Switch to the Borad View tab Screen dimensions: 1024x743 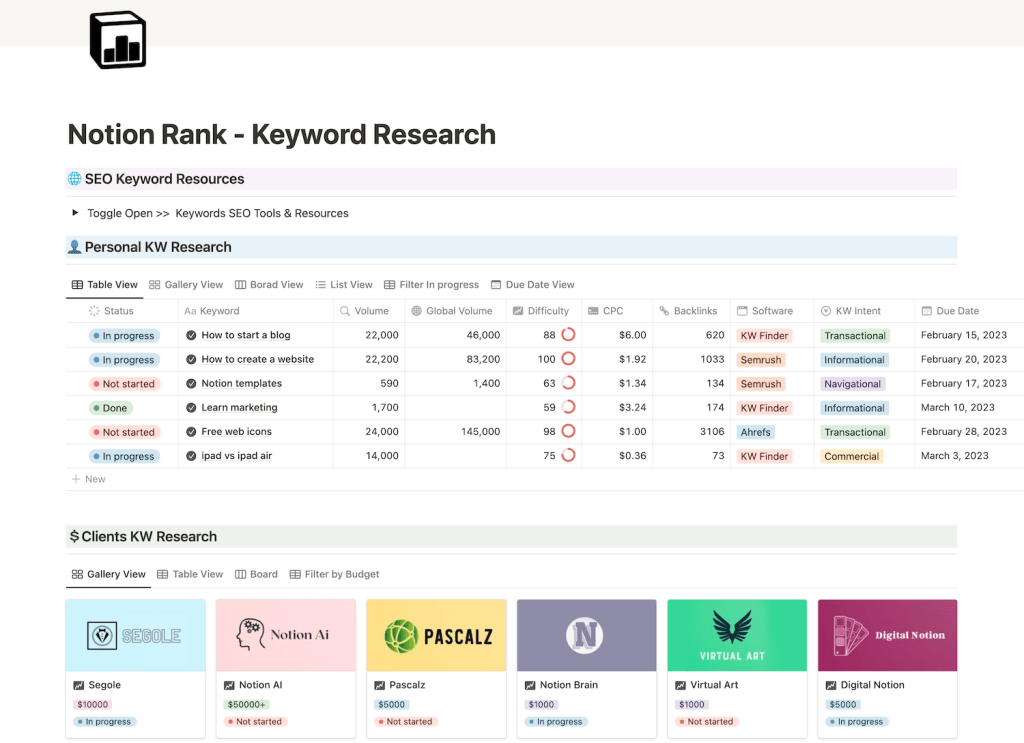(x=268, y=285)
